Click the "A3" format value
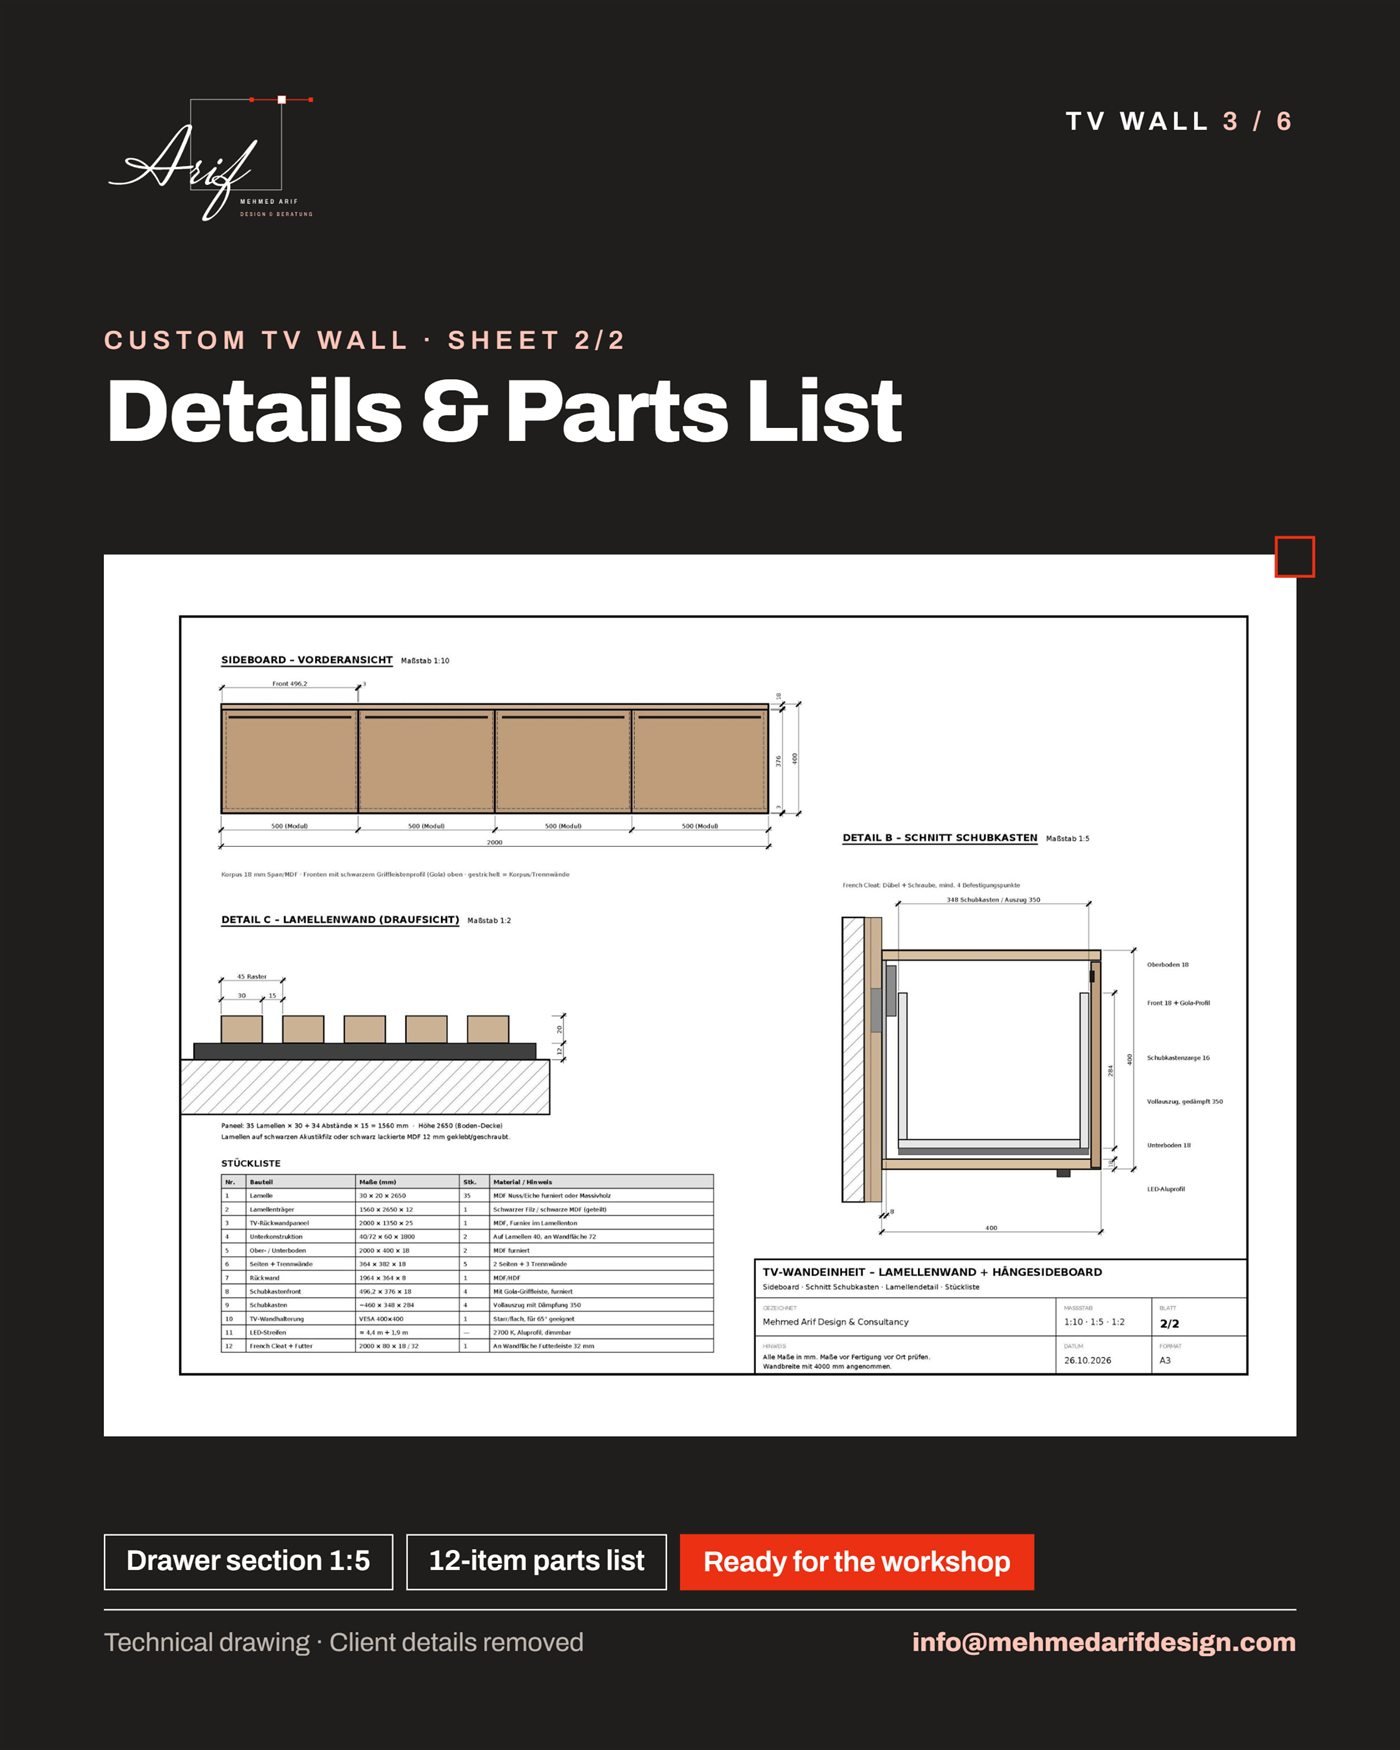Viewport: 1400px width, 1750px height. point(1165,1360)
